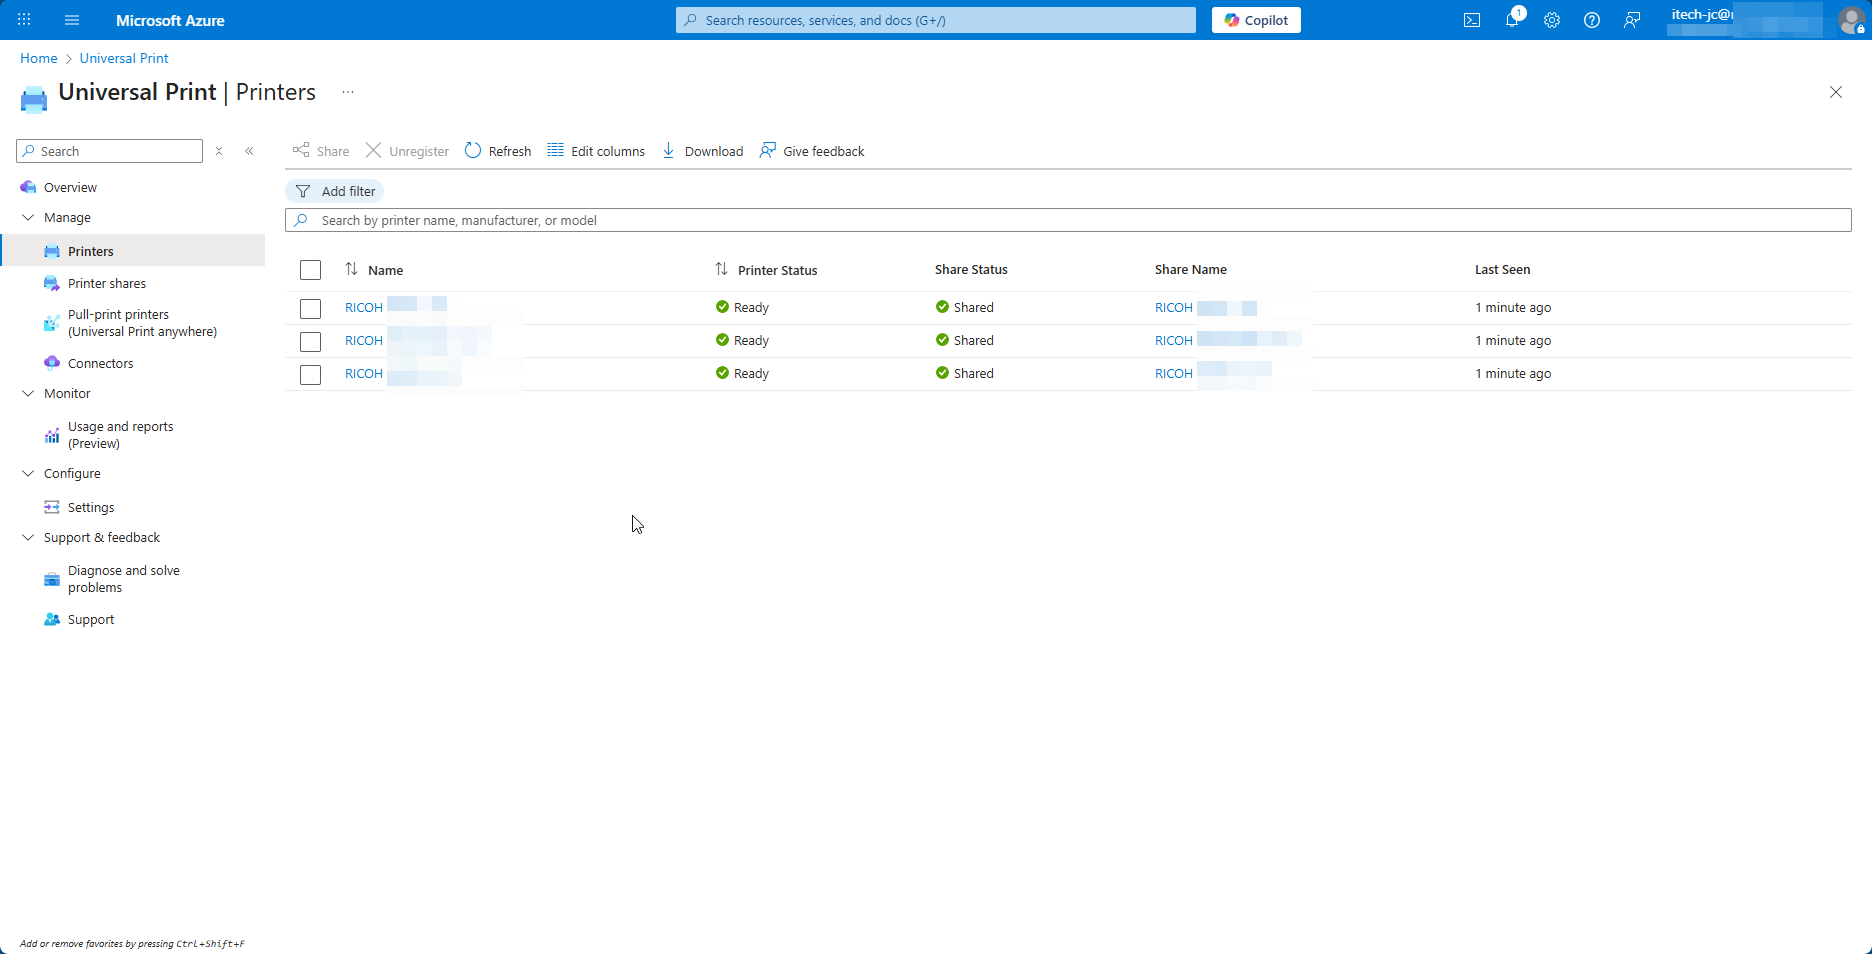Collapse the Monitor section
This screenshot has width=1872, height=954.
tap(28, 393)
